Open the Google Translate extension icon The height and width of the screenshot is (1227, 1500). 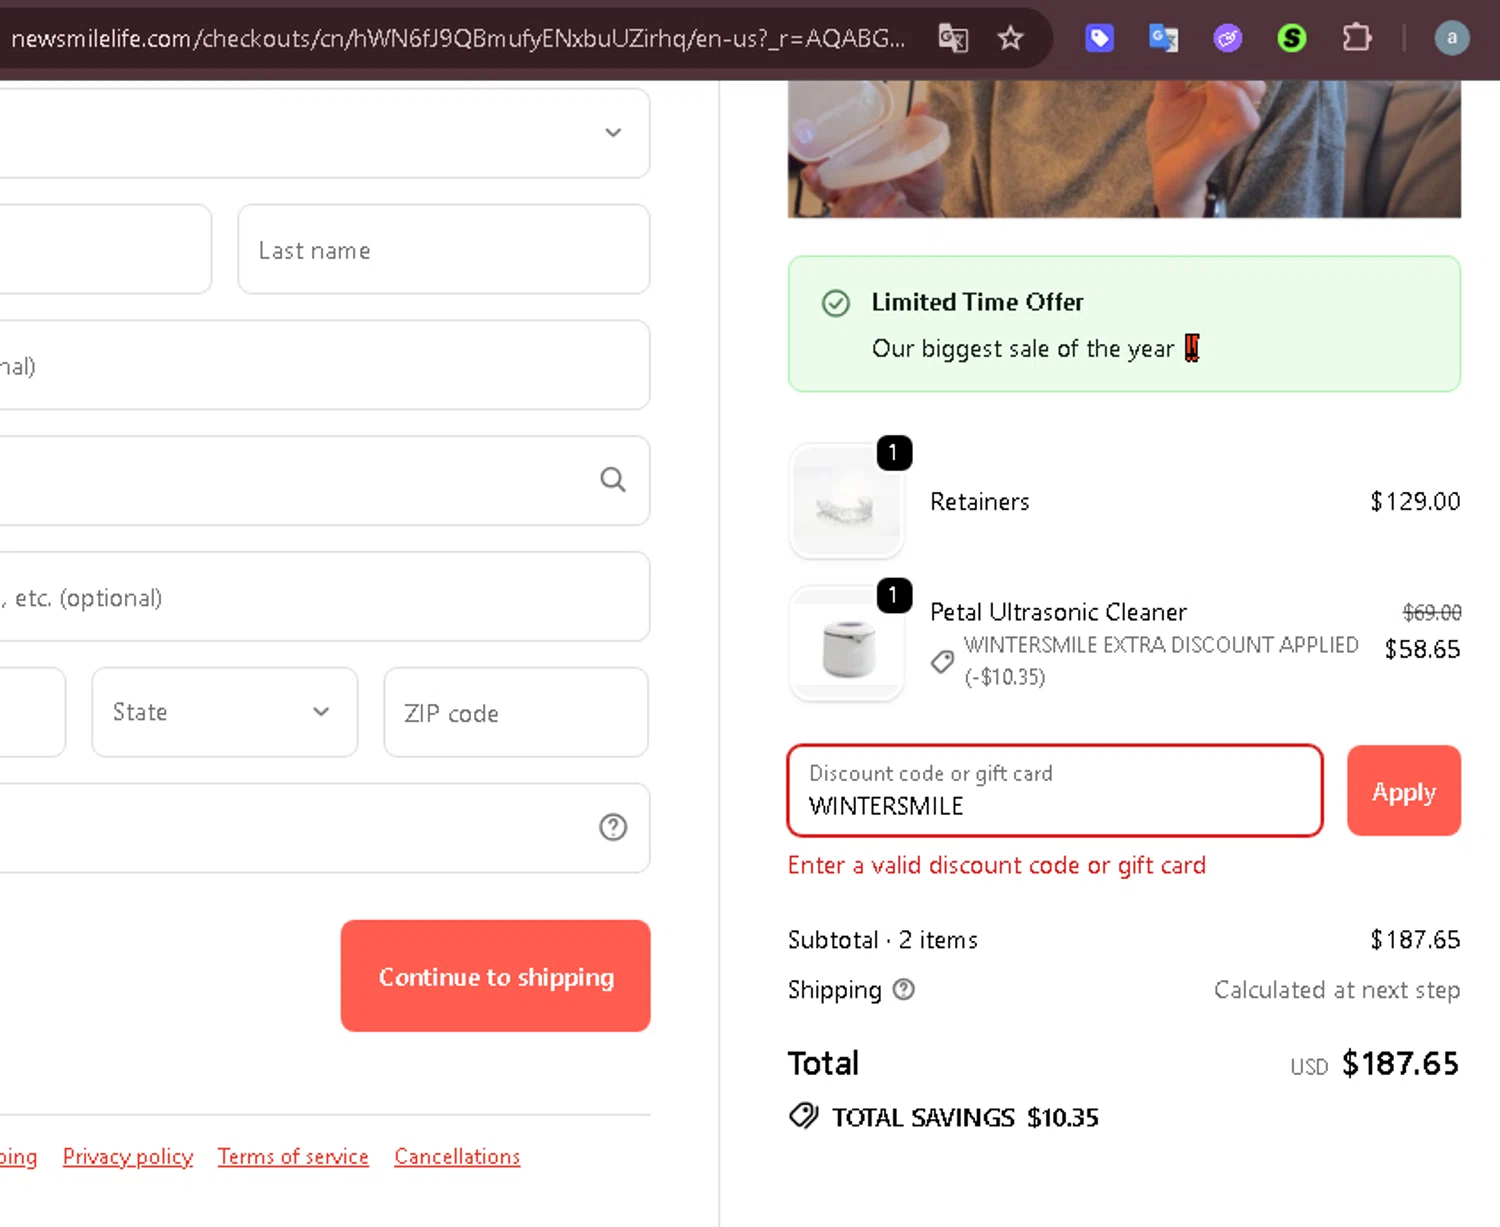point(1163,38)
